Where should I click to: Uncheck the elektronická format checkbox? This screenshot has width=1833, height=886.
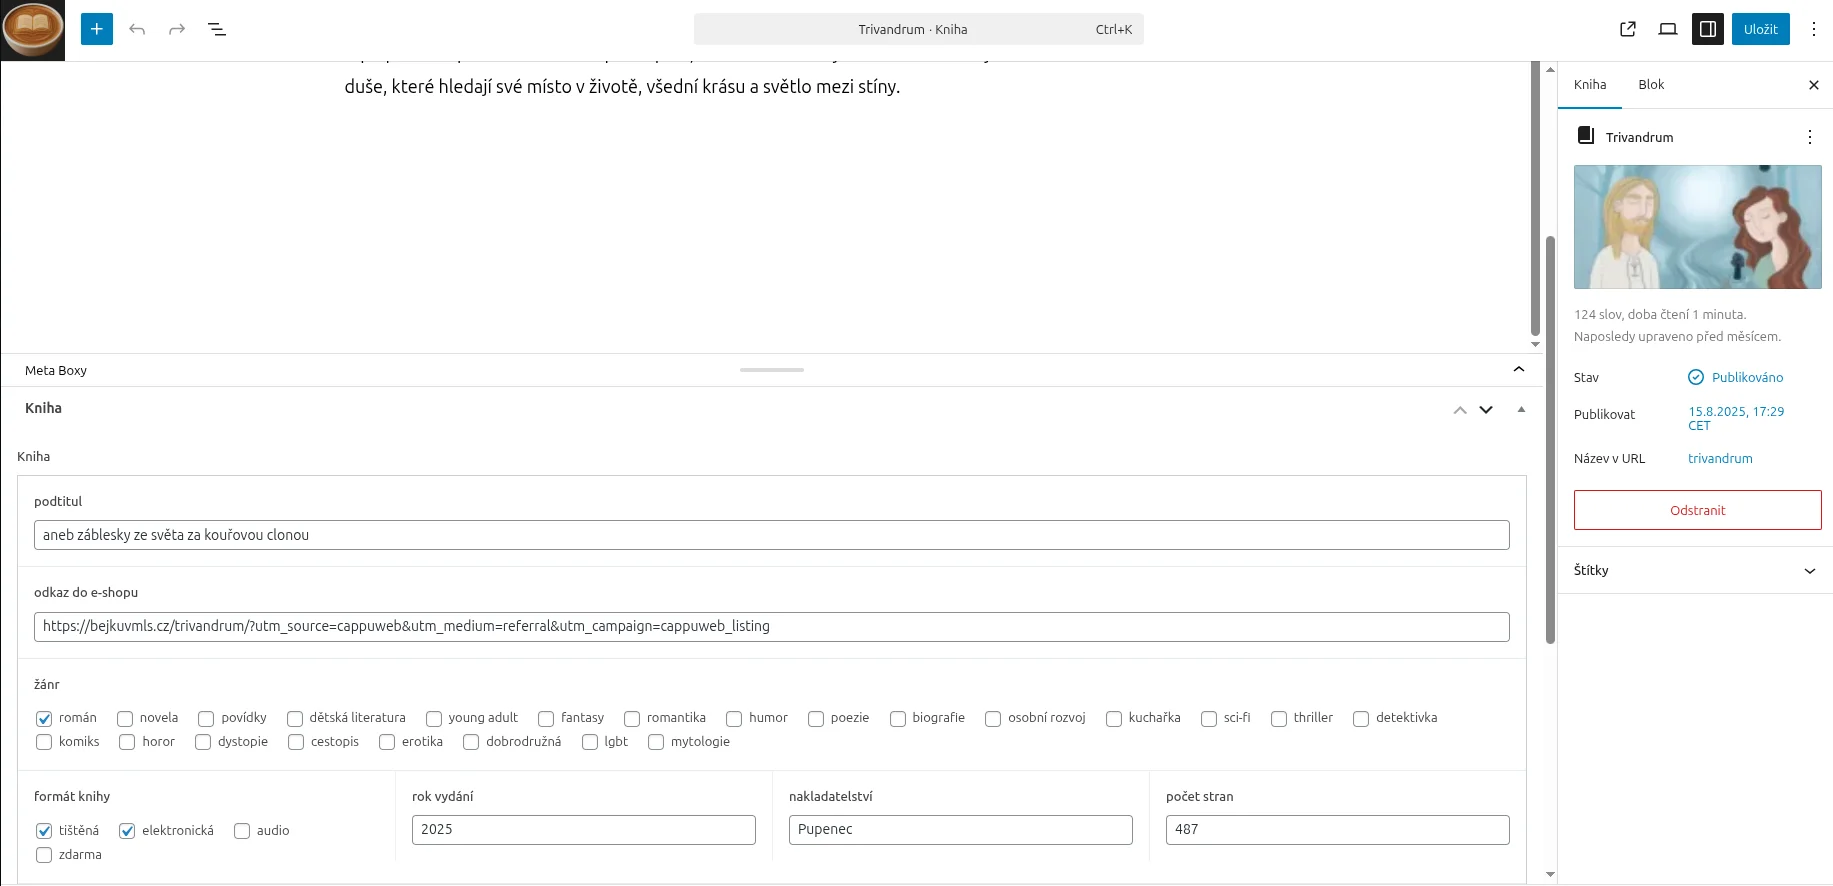tap(127, 831)
